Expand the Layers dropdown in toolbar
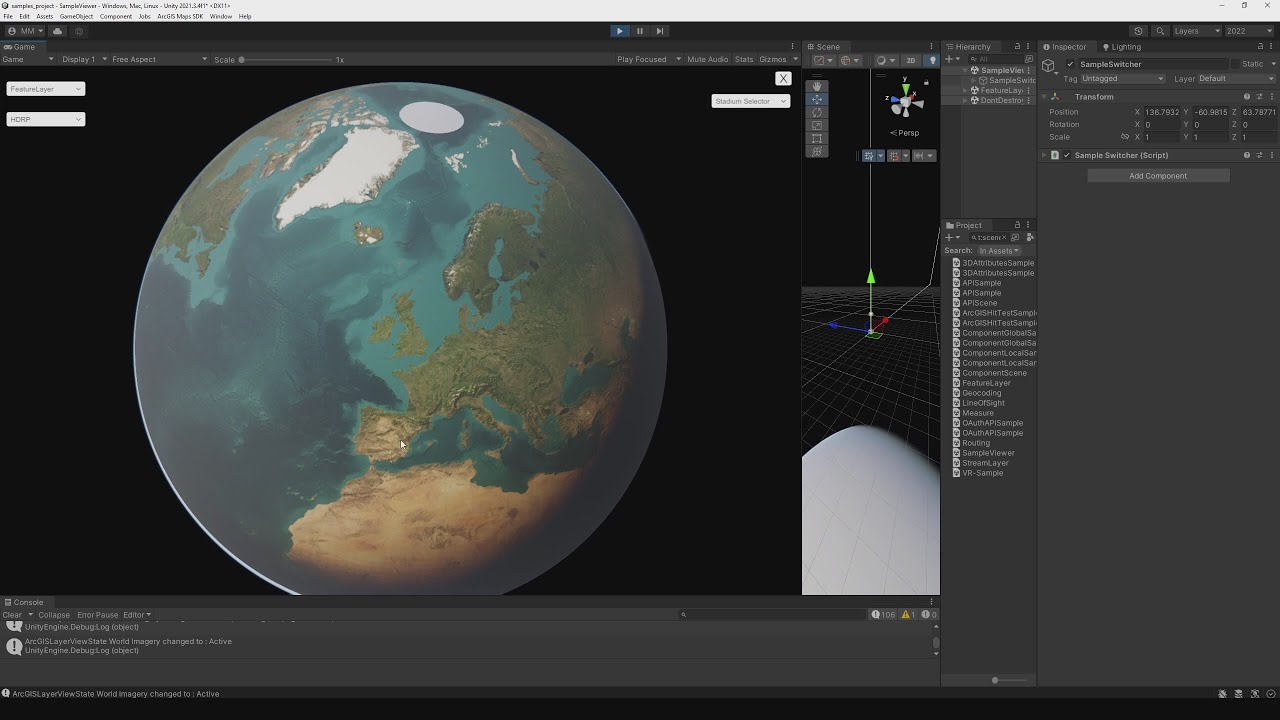This screenshot has width=1280, height=720. (1196, 31)
